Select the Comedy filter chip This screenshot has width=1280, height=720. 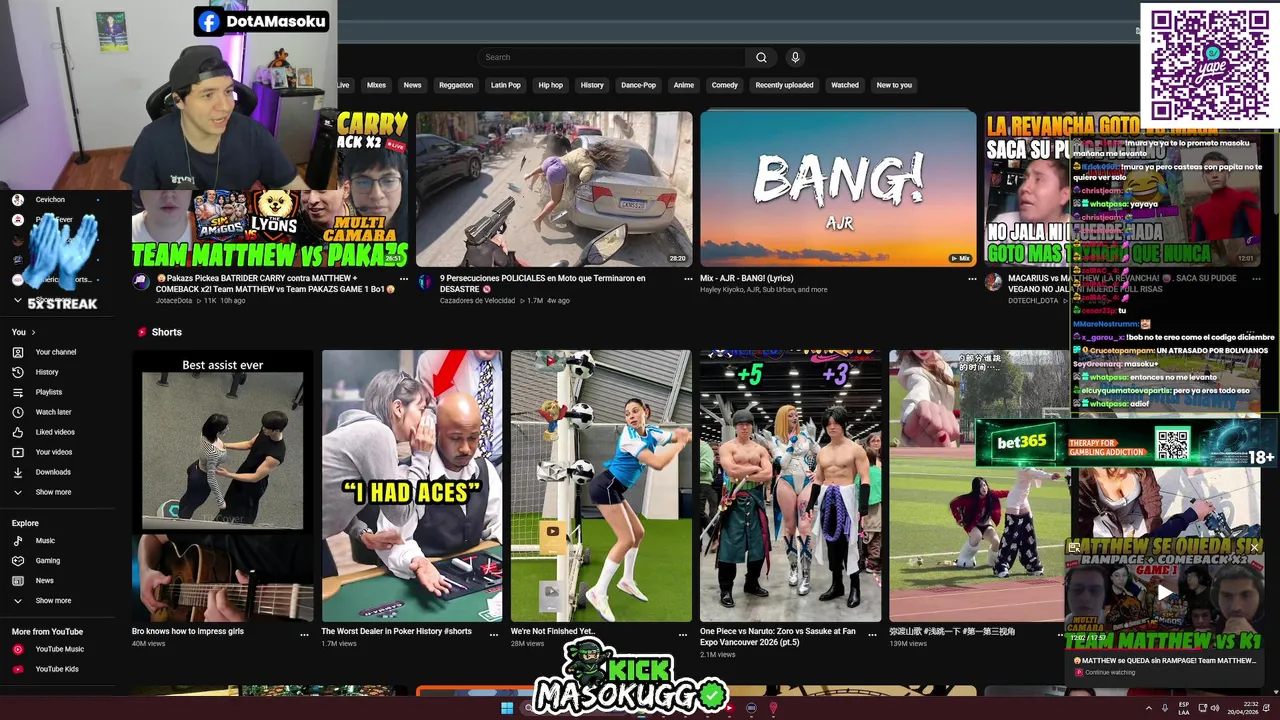tap(725, 85)
